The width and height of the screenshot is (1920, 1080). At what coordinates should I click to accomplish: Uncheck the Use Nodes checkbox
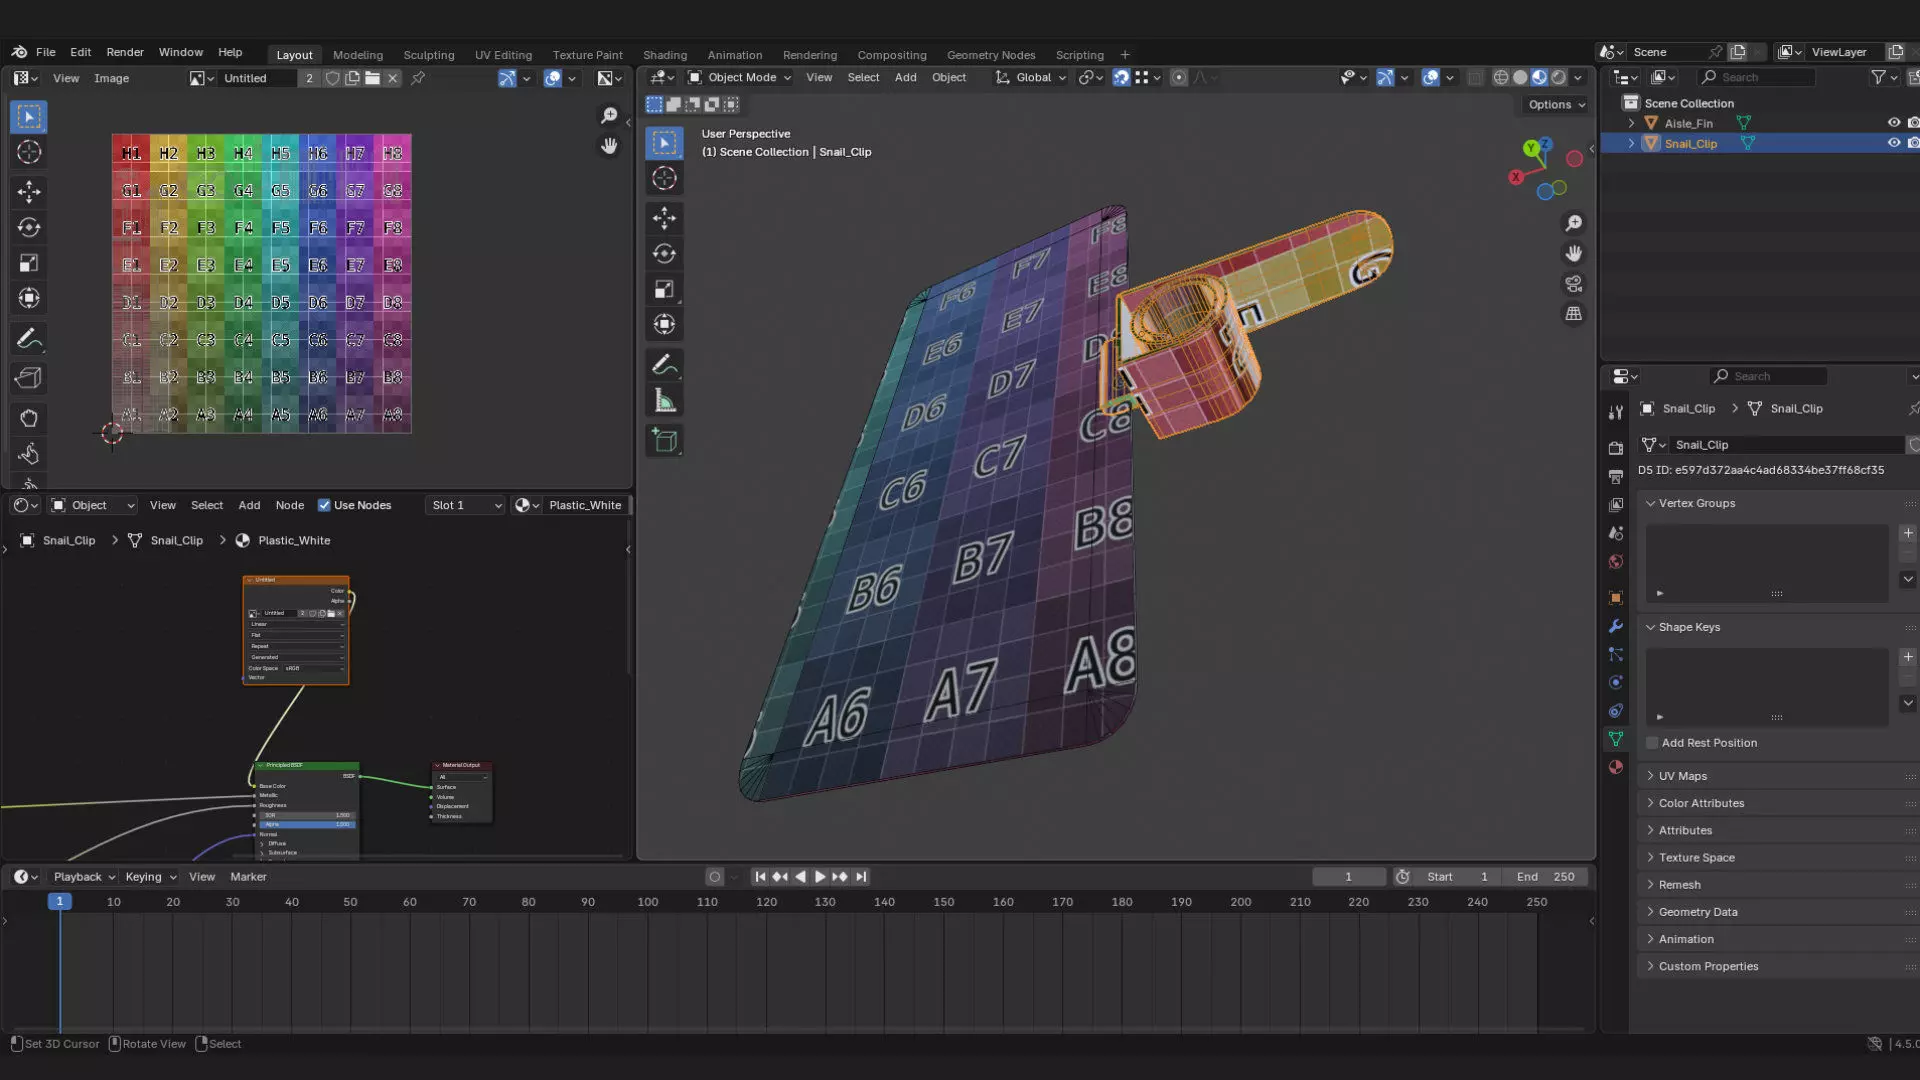point(324,505)
